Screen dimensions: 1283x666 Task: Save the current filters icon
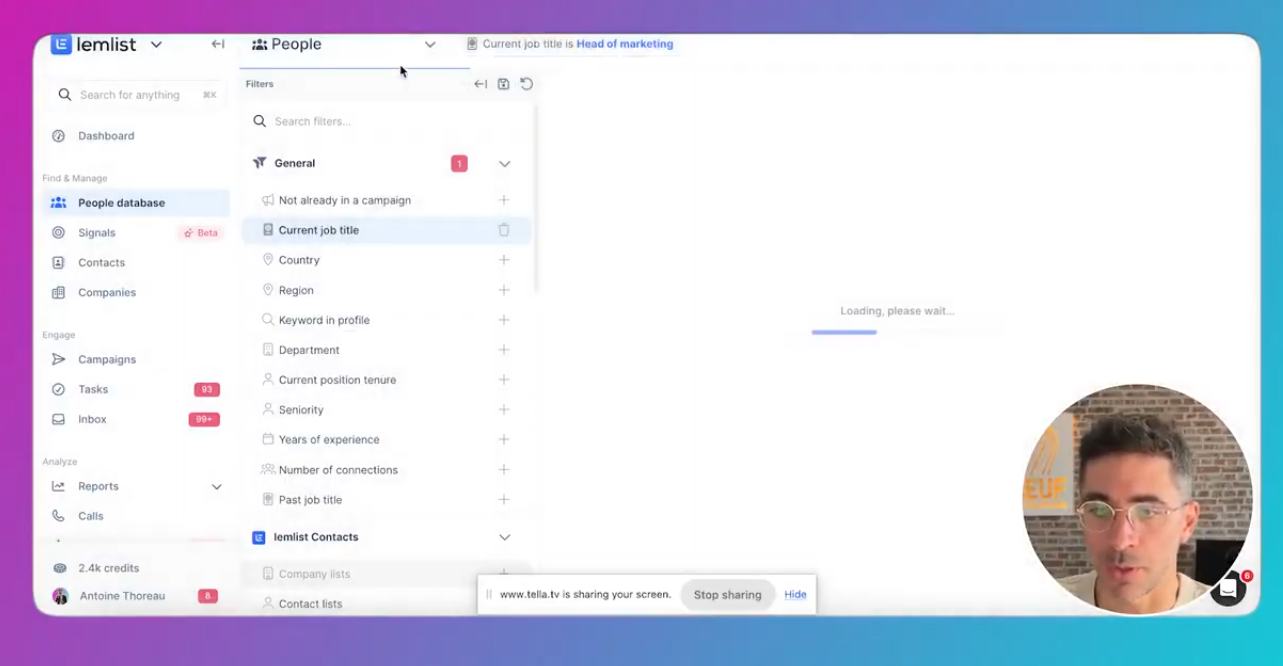[503, 84]
